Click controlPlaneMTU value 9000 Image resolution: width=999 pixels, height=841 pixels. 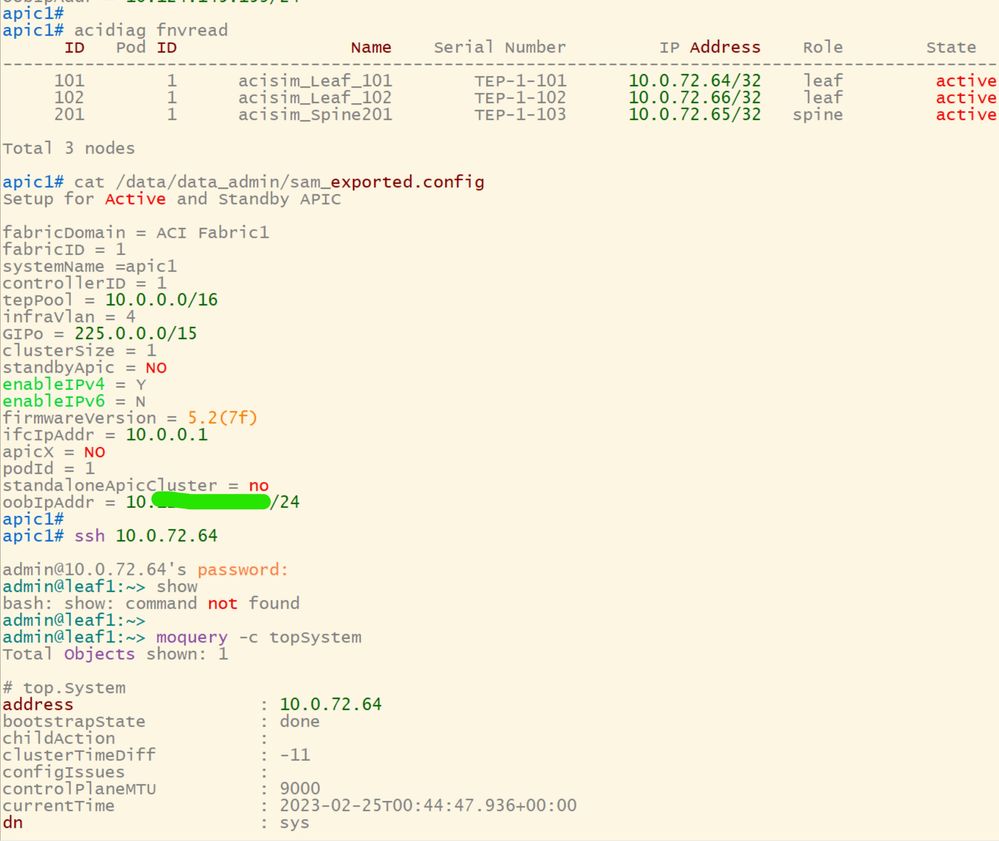[299, 789]
